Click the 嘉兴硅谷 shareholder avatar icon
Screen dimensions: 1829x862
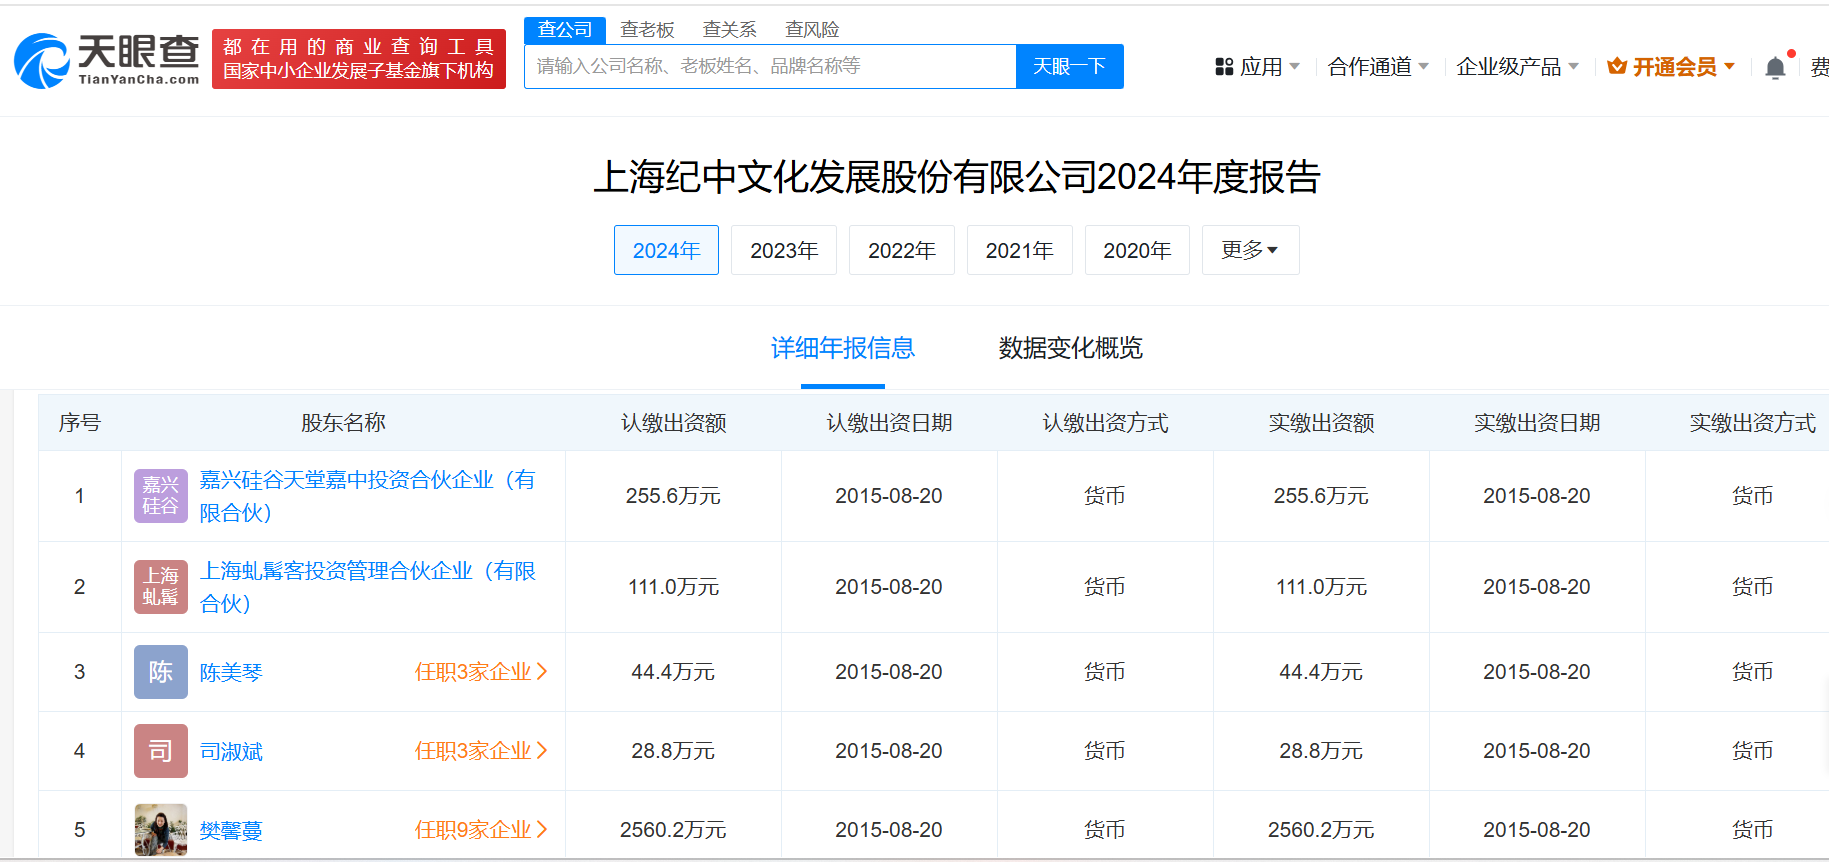pos(160,496)
